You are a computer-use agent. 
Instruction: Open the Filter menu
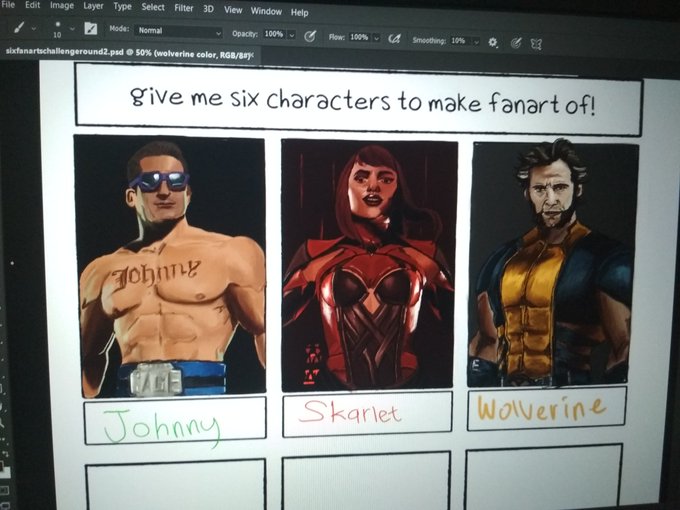(183, 8)
